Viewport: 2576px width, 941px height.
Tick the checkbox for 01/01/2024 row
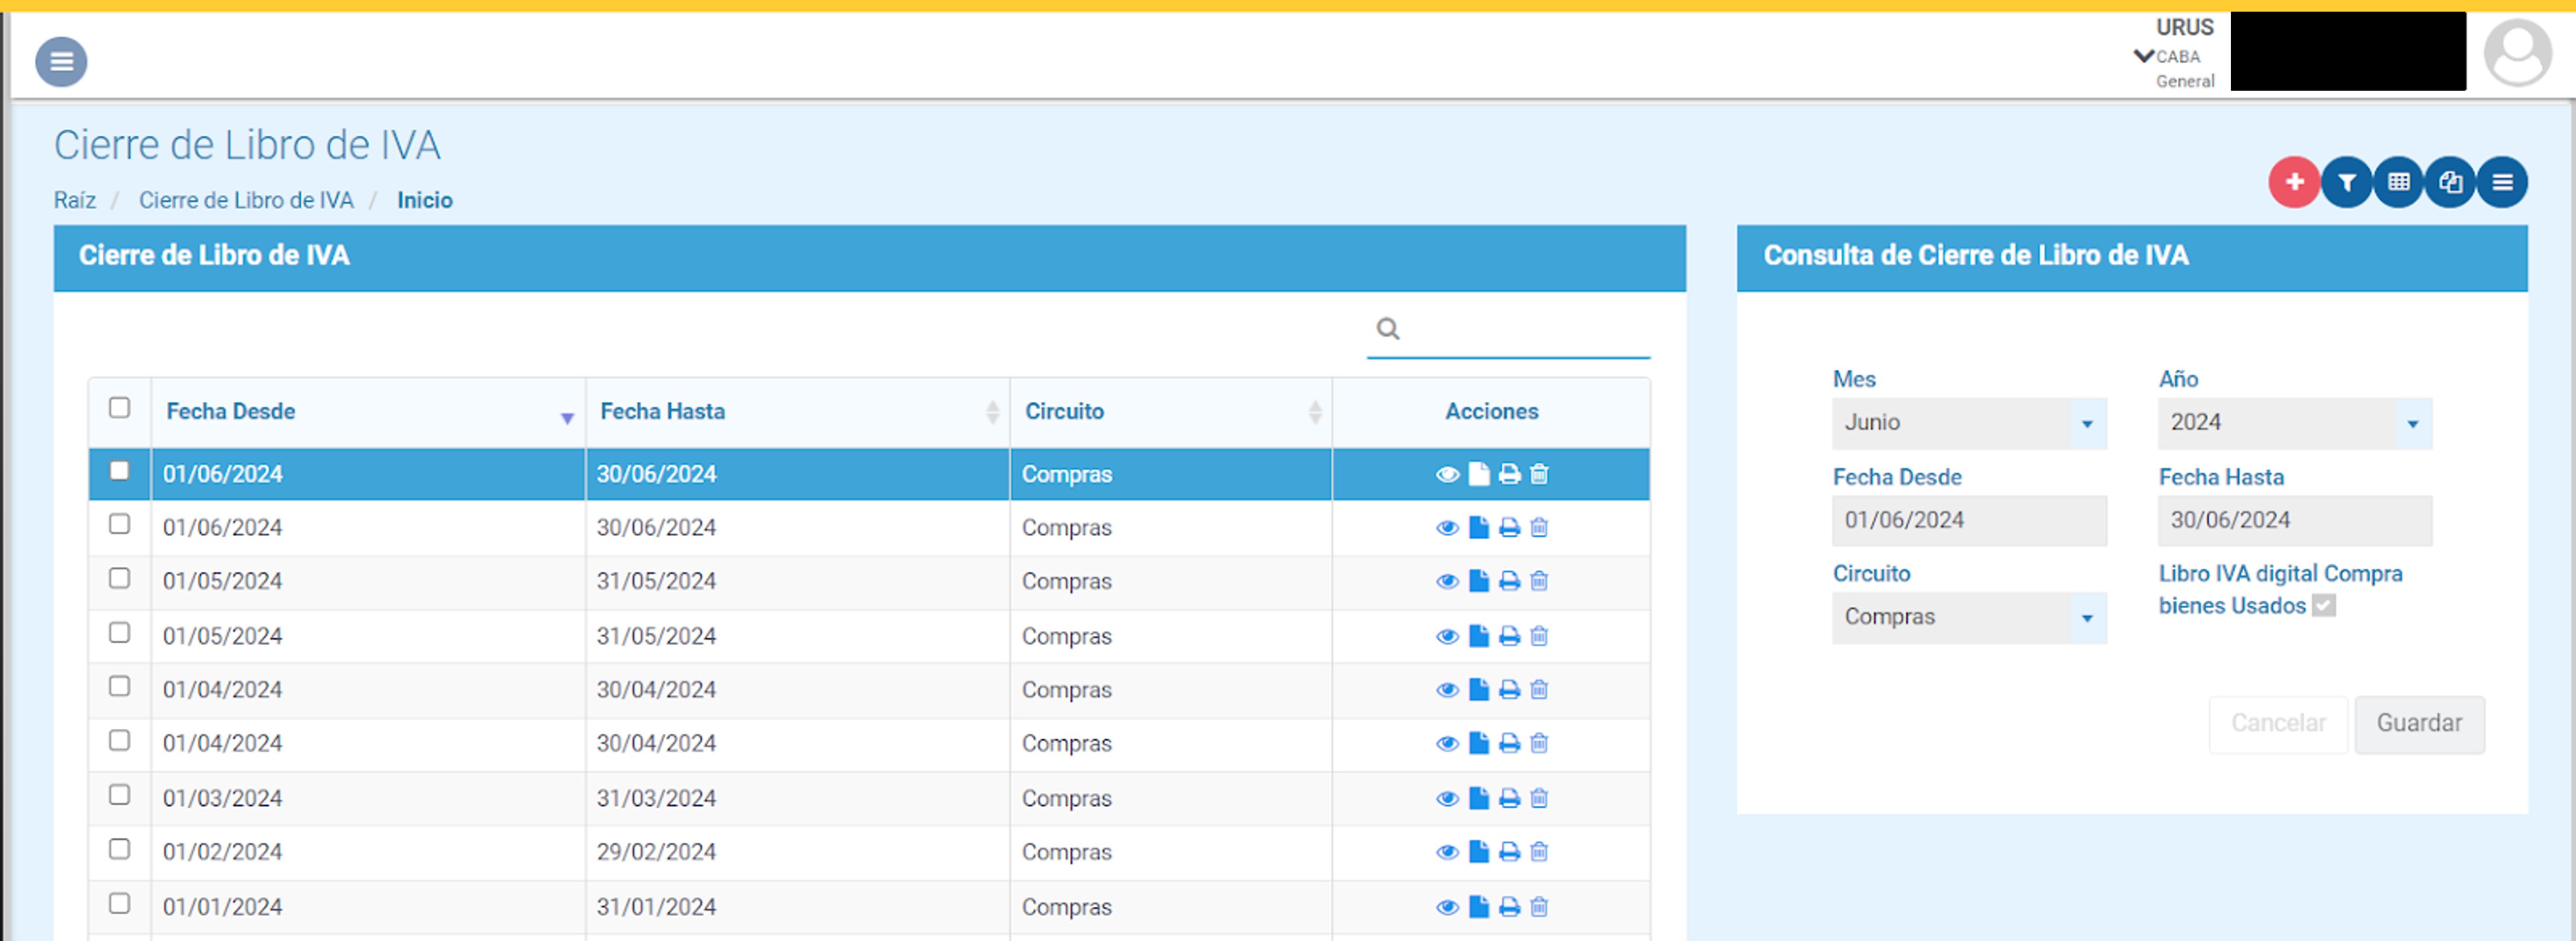point(119,904)
